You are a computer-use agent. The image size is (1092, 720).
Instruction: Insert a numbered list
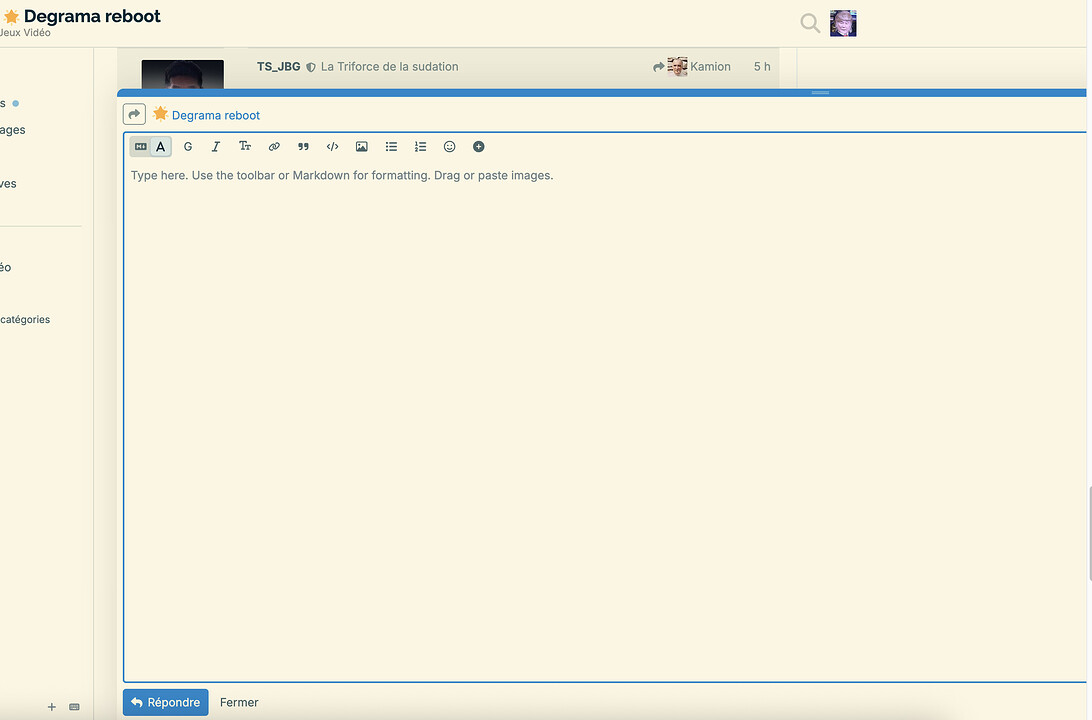(420, 147)
